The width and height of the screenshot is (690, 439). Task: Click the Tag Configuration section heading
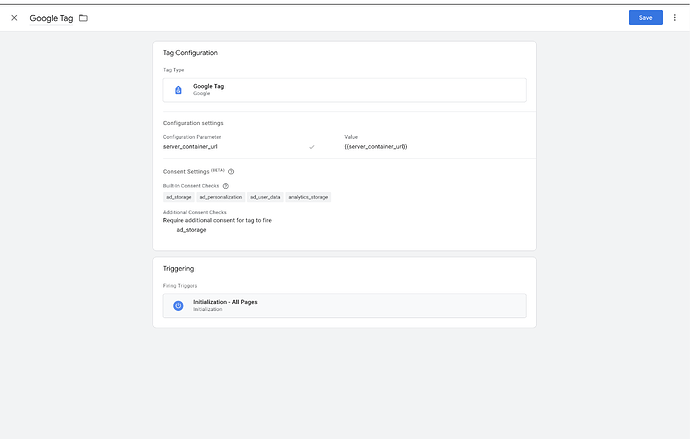pos(190,52)
